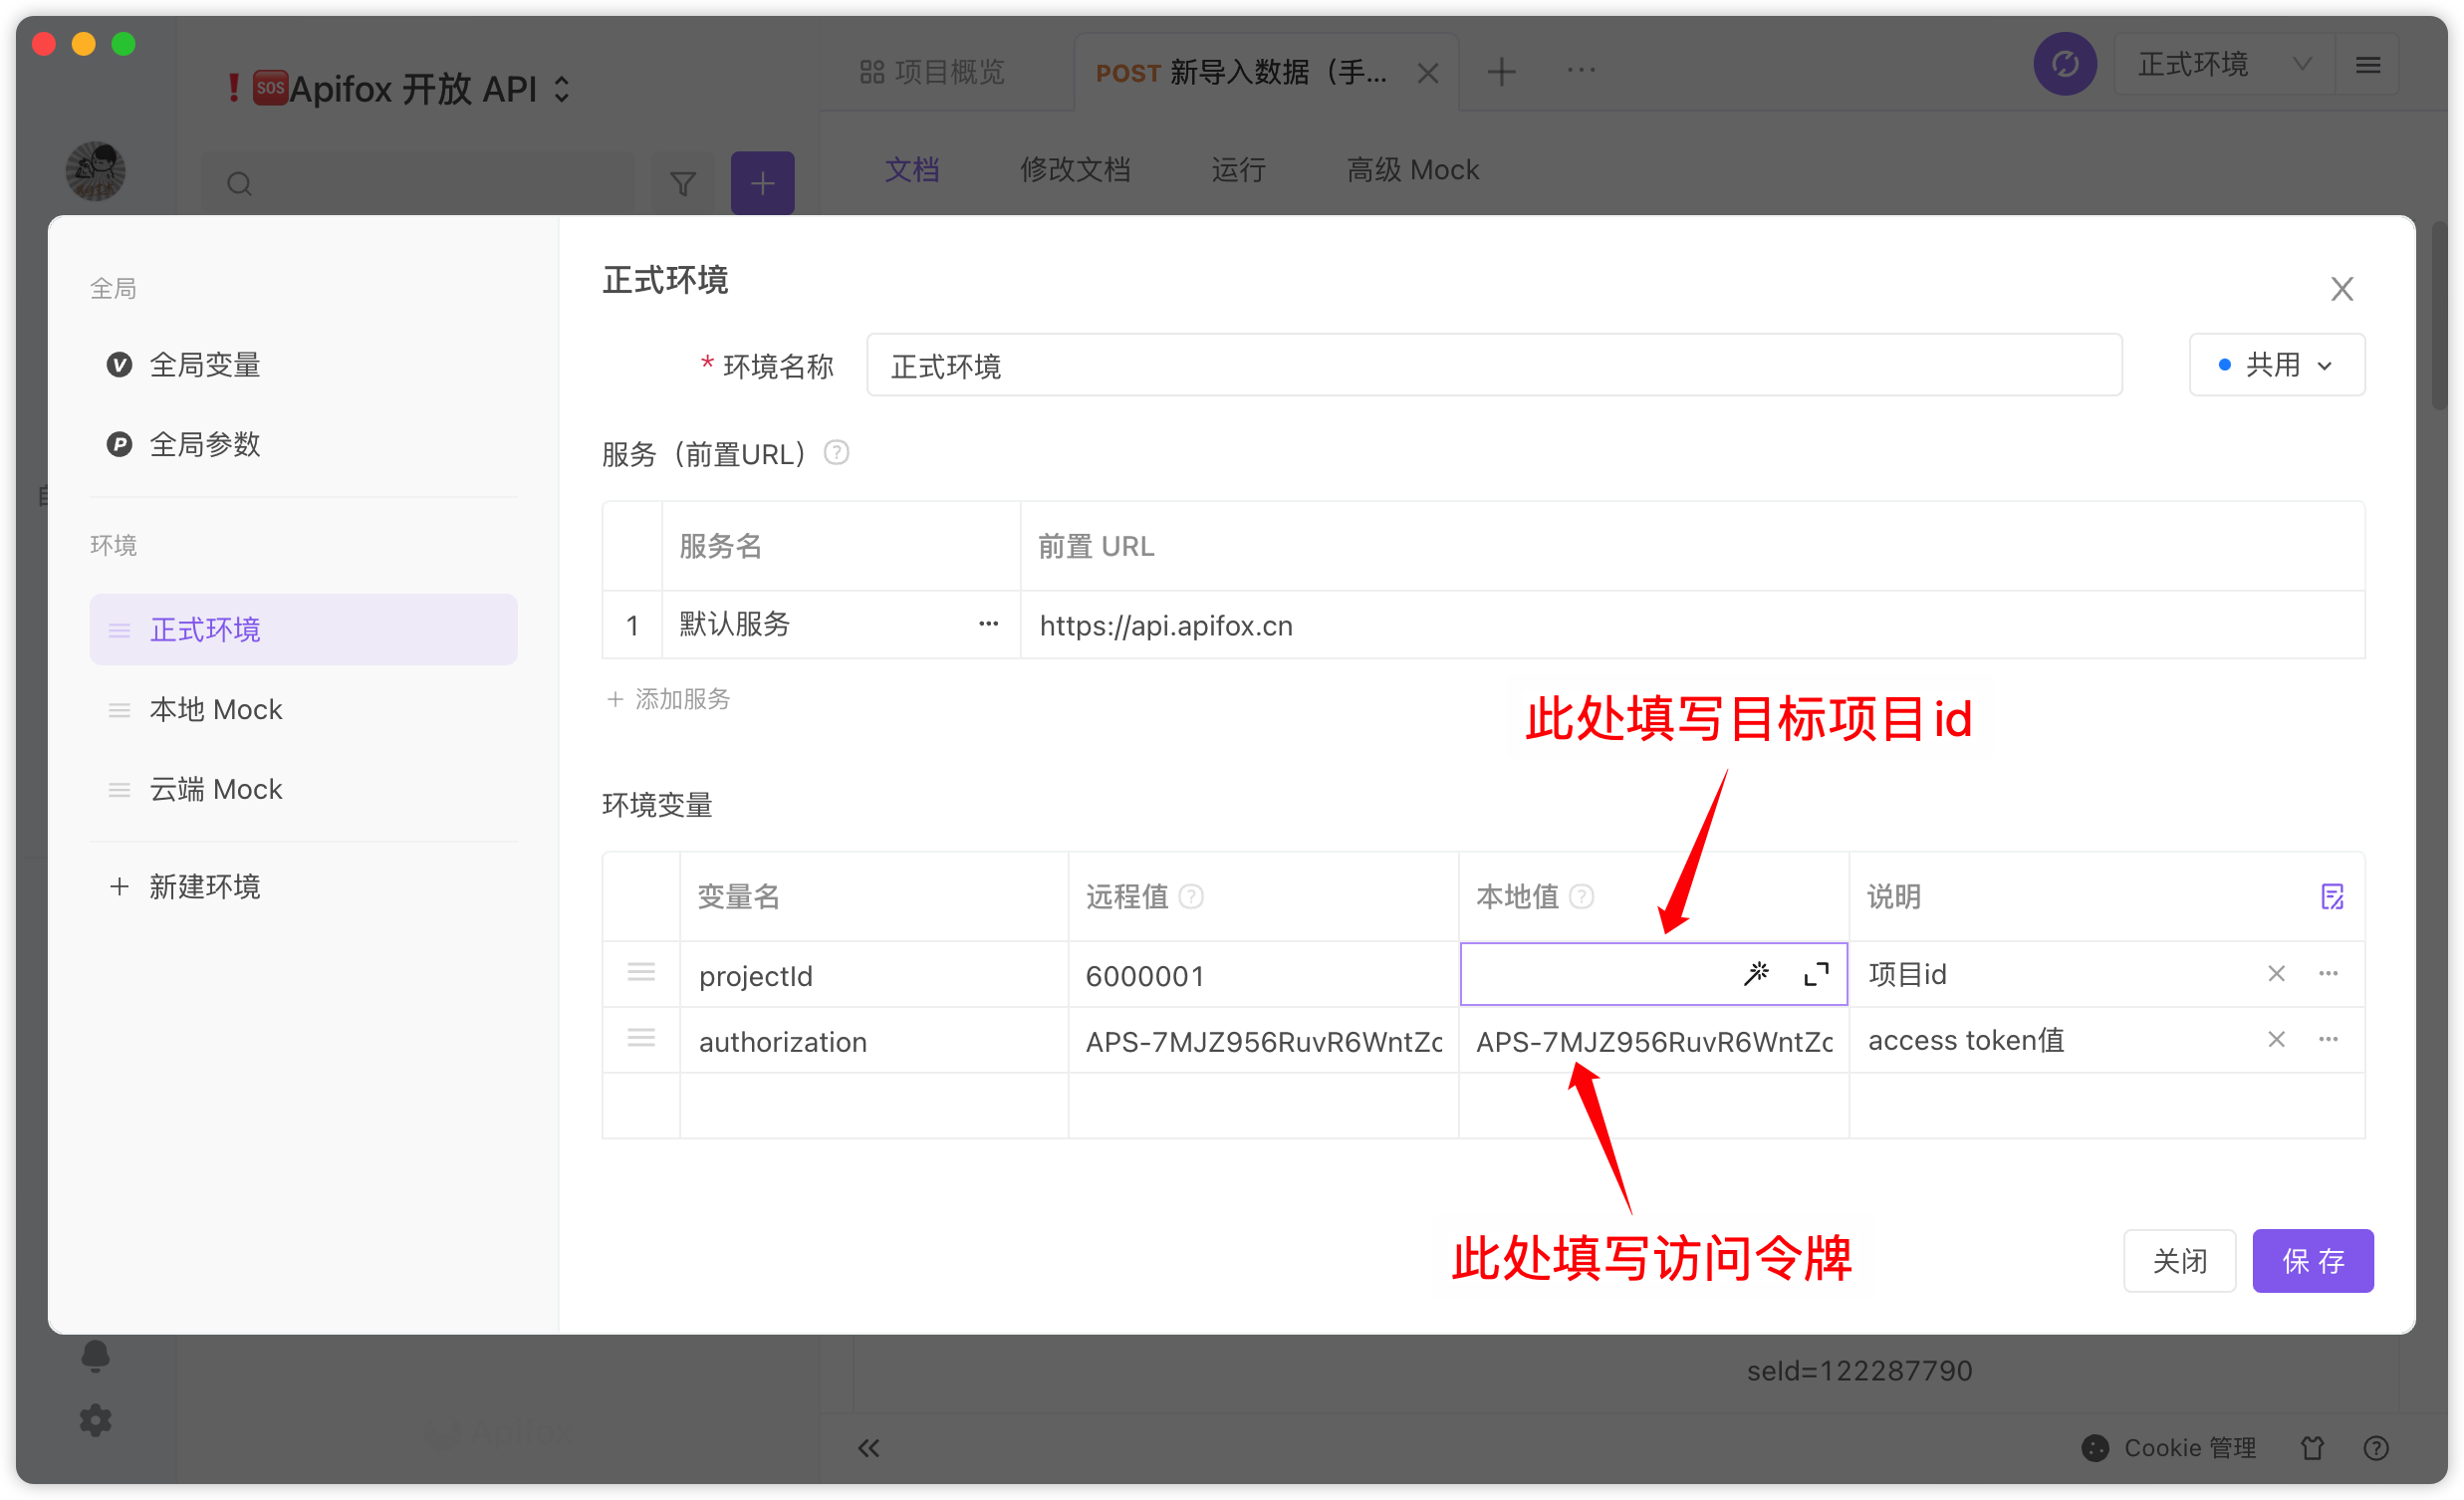Open more options for 默认服务 row
This screenshot has width=2464, height=1500.
989,624
